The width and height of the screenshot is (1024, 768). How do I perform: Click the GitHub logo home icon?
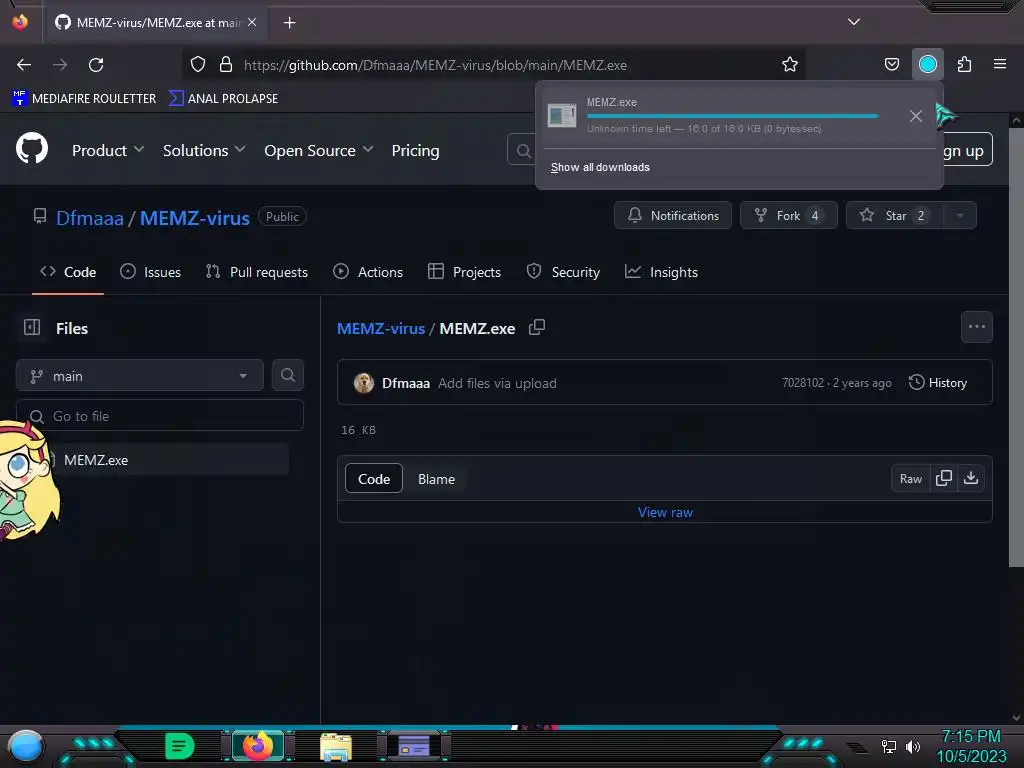click(32, 149)
